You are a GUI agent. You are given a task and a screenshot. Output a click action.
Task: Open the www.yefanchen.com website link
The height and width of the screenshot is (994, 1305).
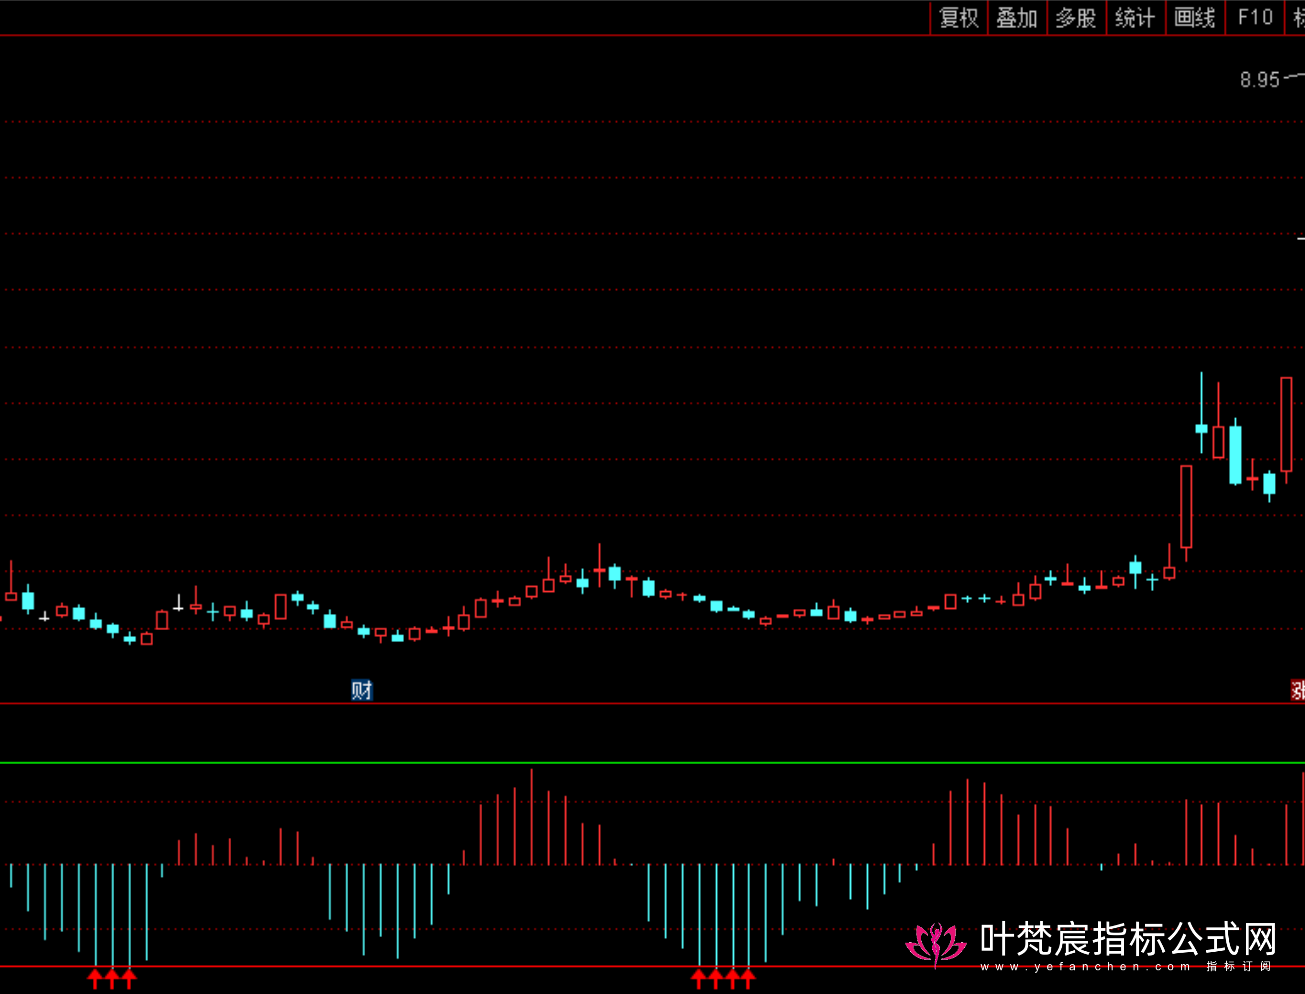click(x=1085, y=967)
